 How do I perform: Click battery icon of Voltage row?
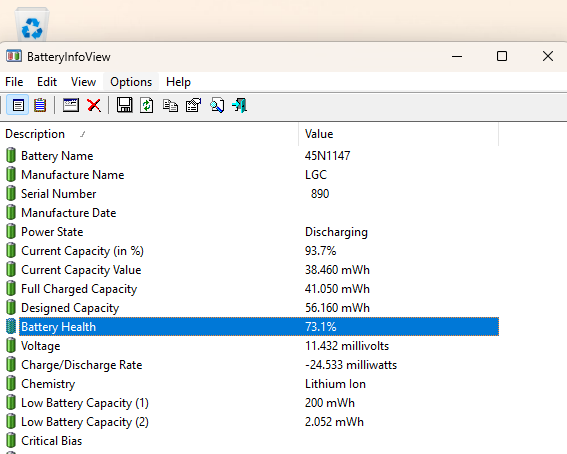point(11,346)
